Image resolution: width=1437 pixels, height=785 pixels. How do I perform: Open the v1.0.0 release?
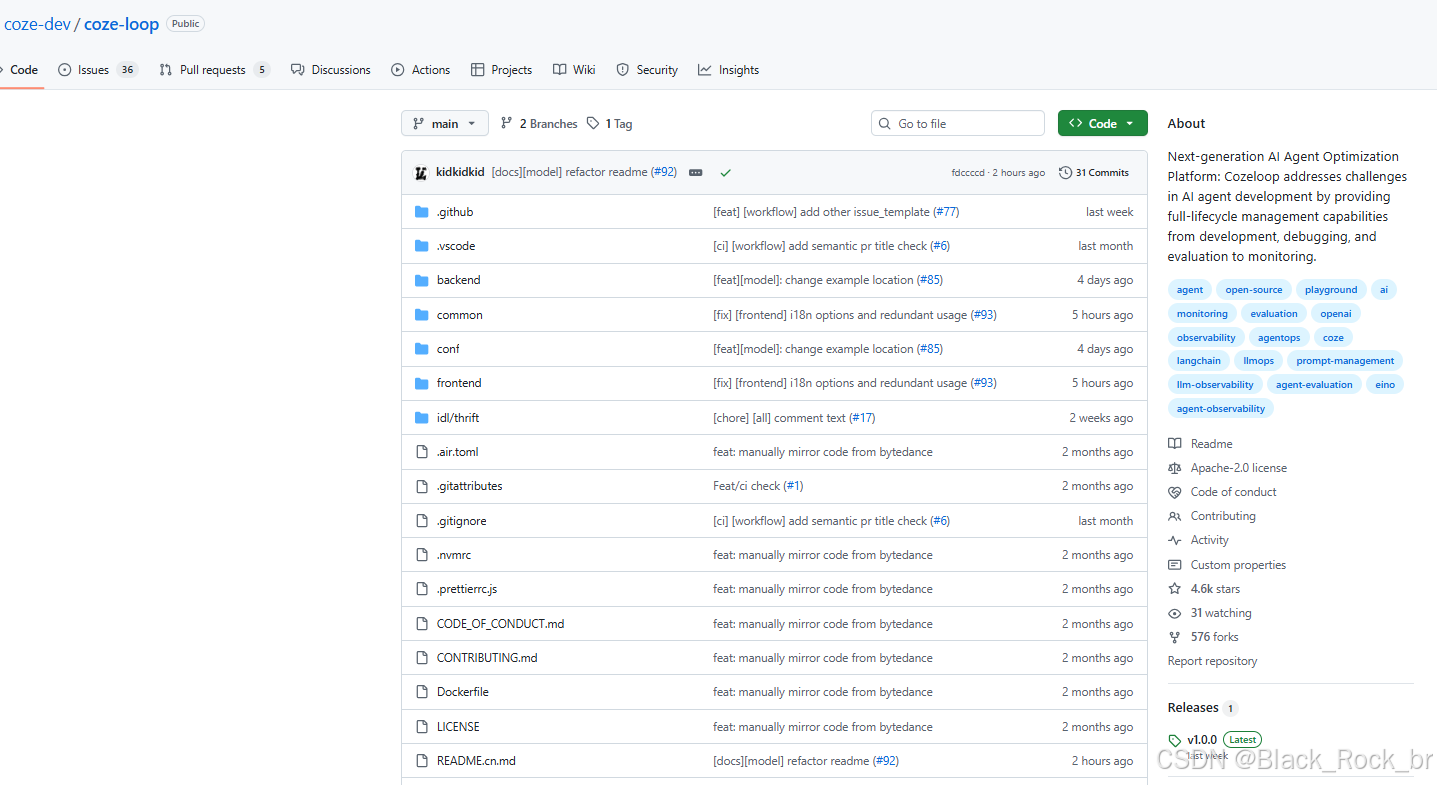pyautogui.click(x=1202, y=740)
